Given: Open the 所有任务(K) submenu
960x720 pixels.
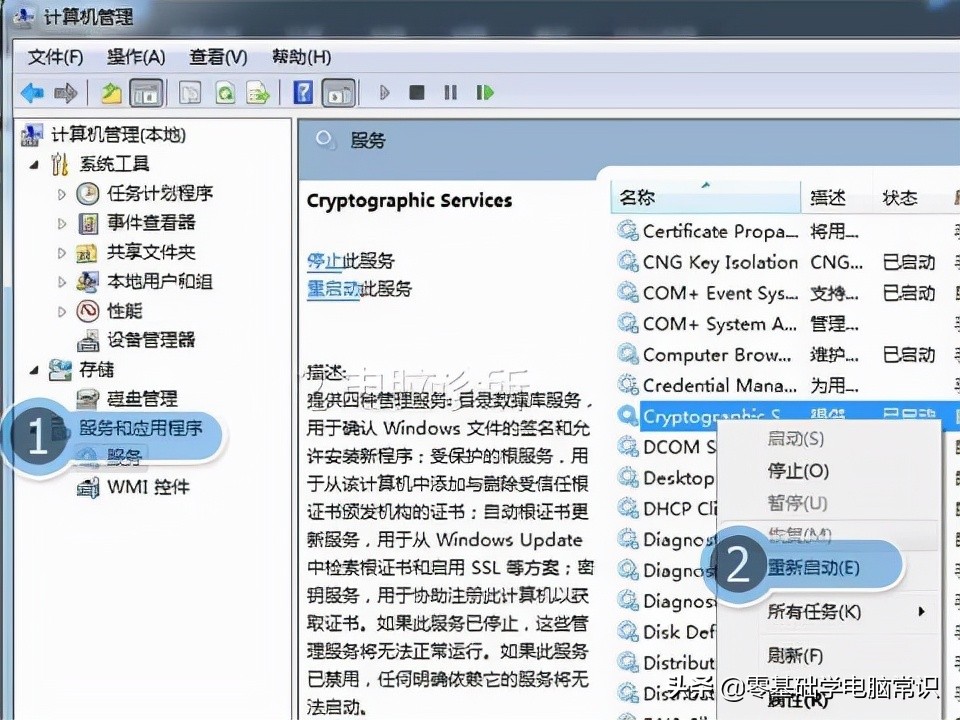Looking at the screenshot, I should [813, 611].
